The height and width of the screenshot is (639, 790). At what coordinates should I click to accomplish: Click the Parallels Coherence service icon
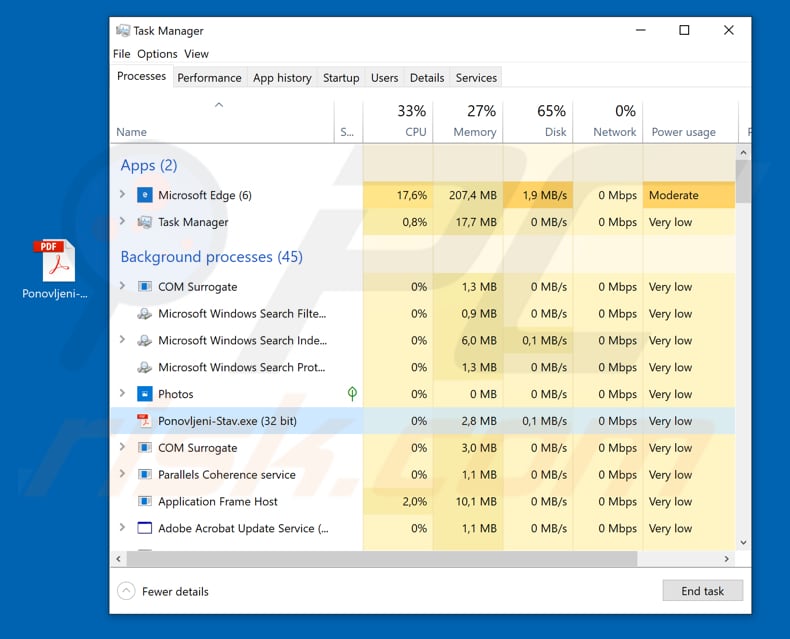[145, 474]
